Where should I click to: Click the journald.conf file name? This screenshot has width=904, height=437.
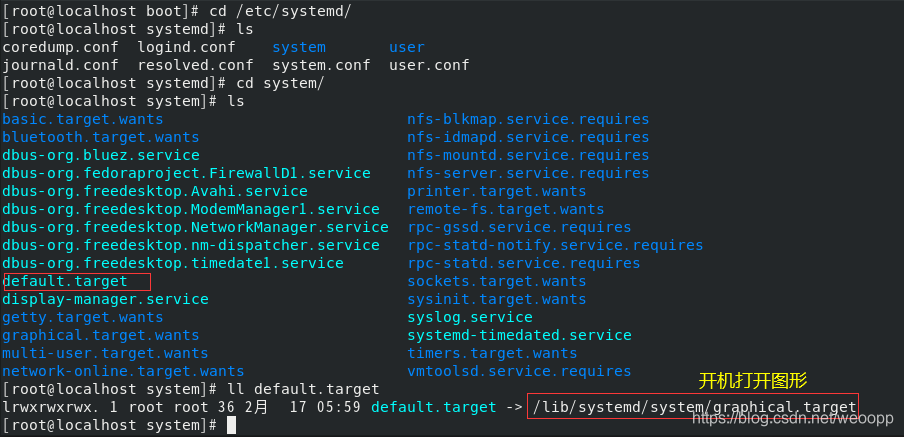(61, 65)
